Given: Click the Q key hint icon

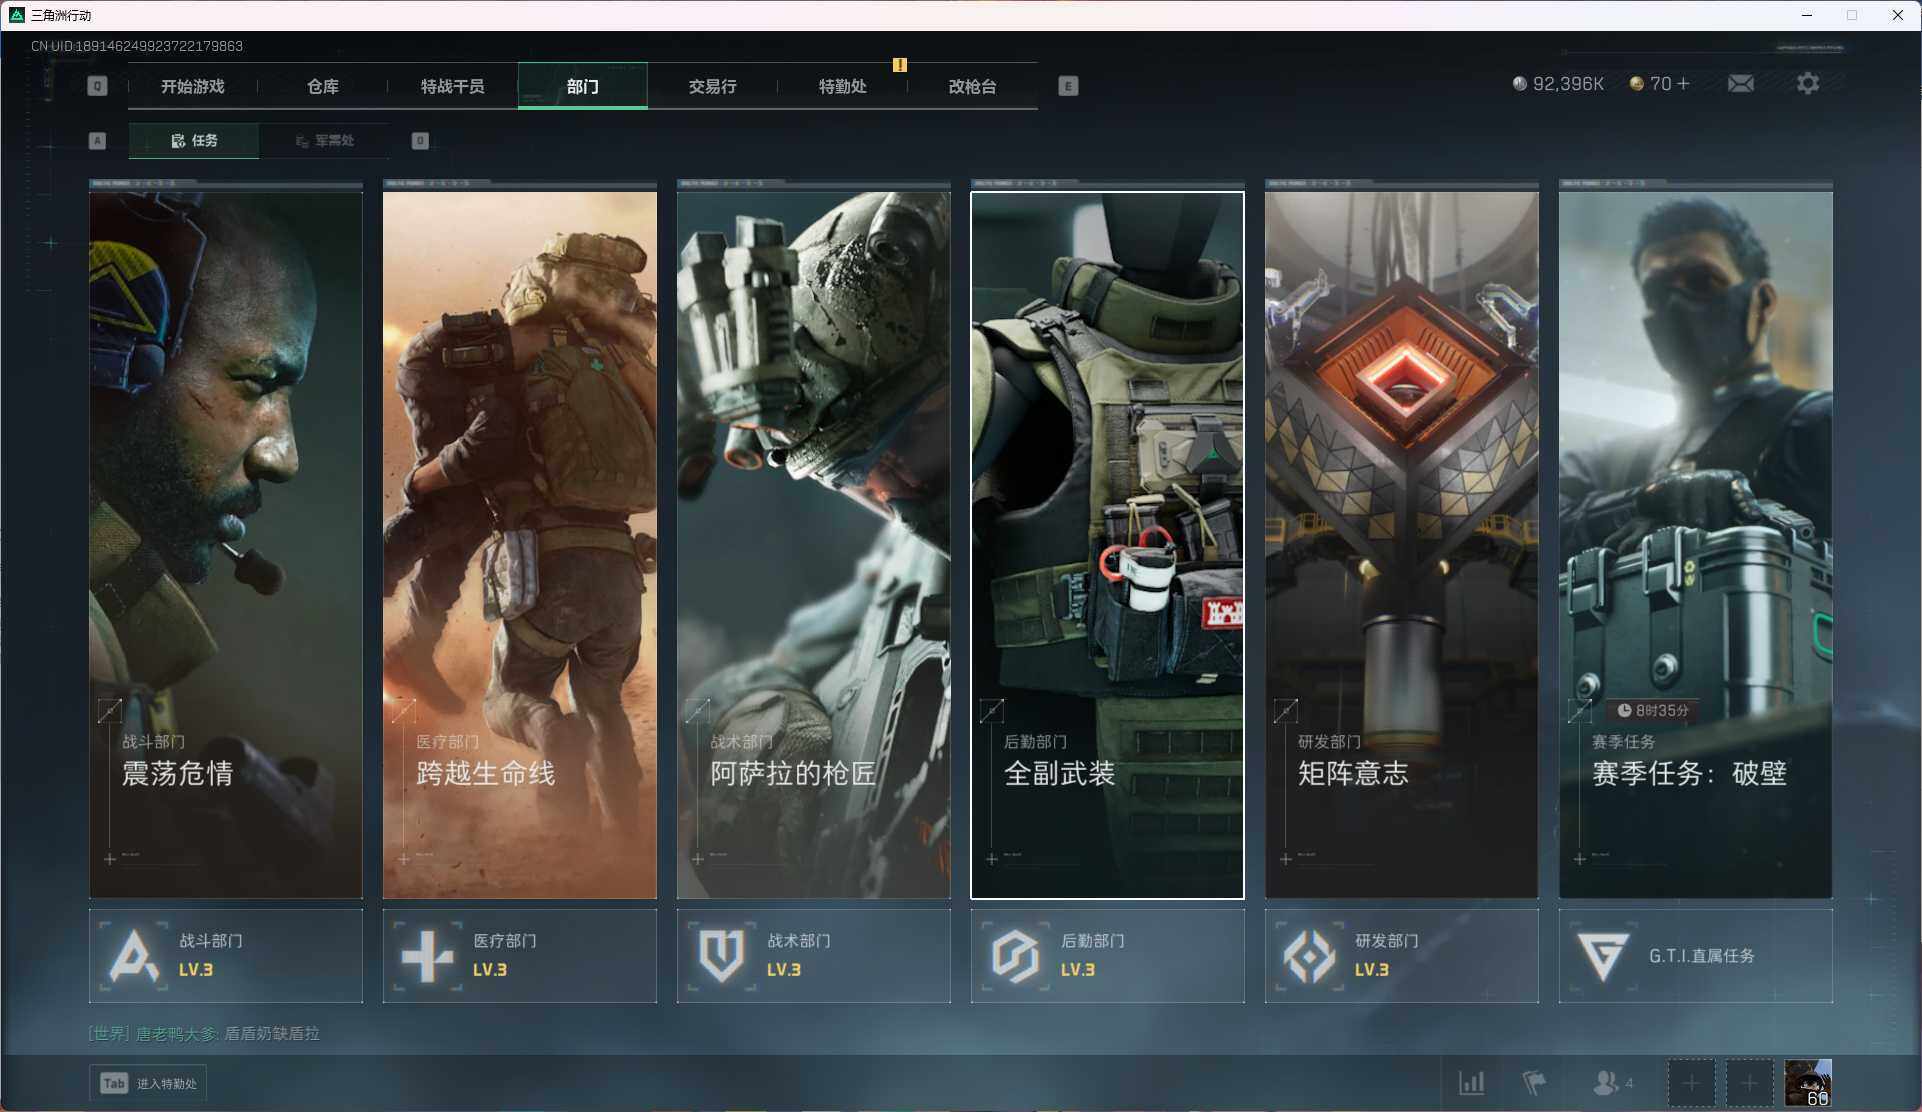Looking at the screenshot, I should [x=97, y=86].
